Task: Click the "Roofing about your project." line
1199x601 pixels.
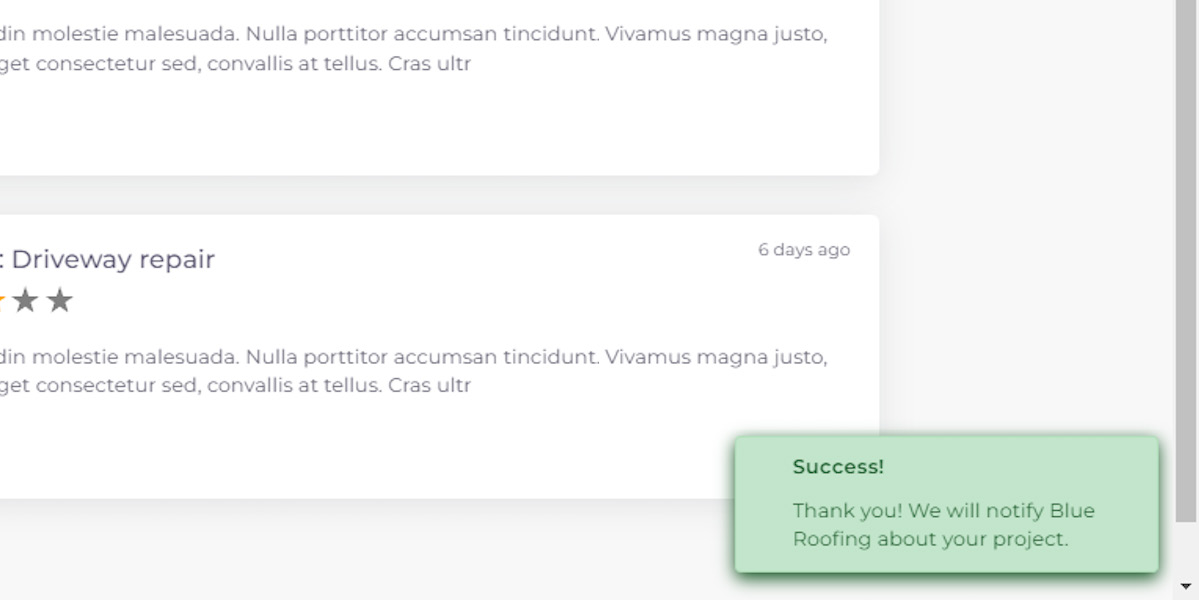Action: point(930,539)
